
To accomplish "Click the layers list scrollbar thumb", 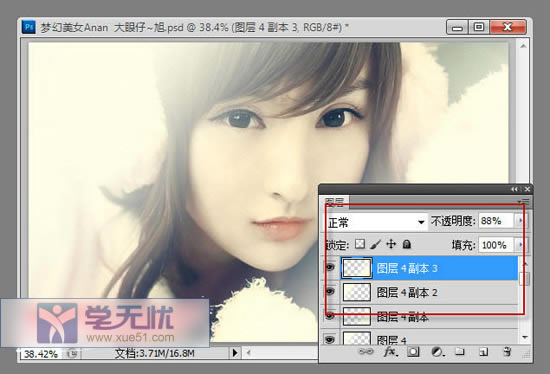I will pyautogui.click(x=525, y=279).
